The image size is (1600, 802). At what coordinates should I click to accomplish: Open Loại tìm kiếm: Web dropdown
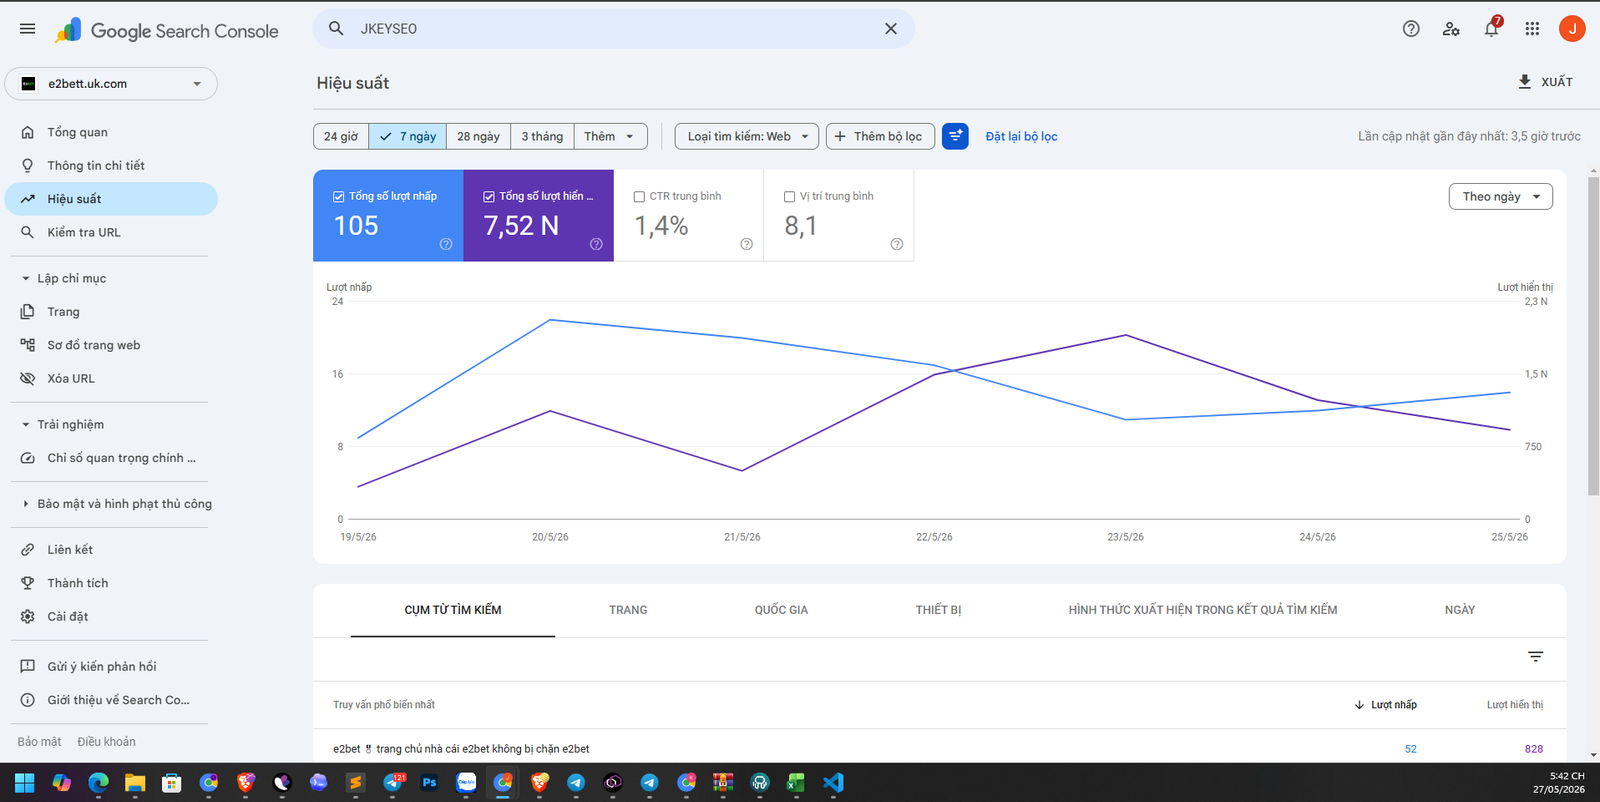747,136
